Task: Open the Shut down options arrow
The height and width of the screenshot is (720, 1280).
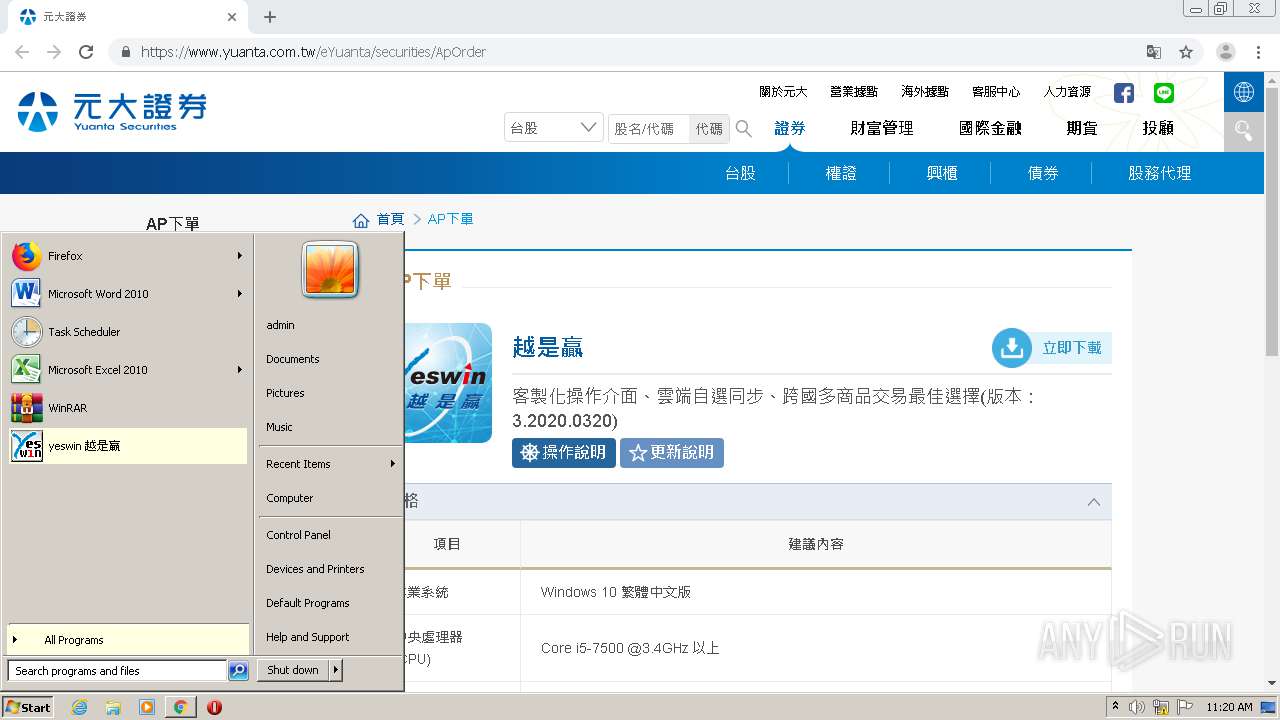Action: 336,670
